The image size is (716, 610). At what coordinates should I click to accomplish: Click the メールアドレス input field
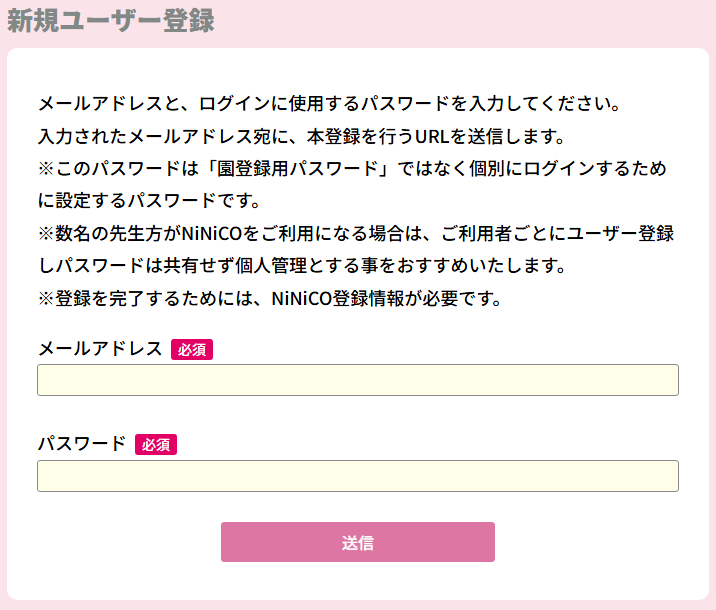[357, 381]
